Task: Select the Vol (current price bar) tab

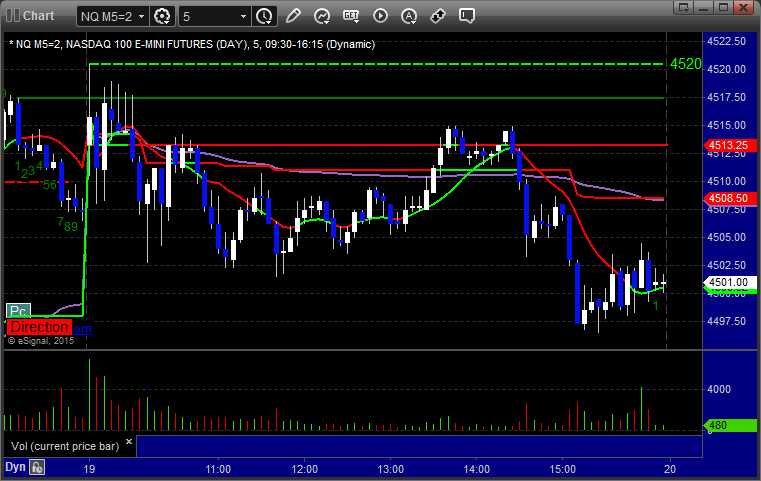Action: tap(65, 446)
